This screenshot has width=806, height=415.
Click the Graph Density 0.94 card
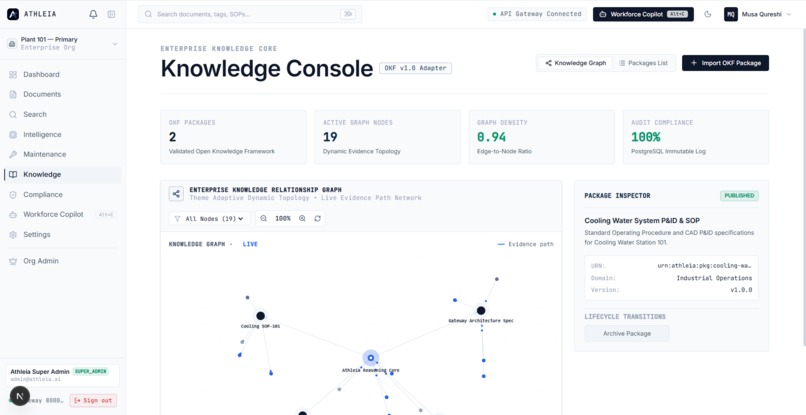click(542, 137)
